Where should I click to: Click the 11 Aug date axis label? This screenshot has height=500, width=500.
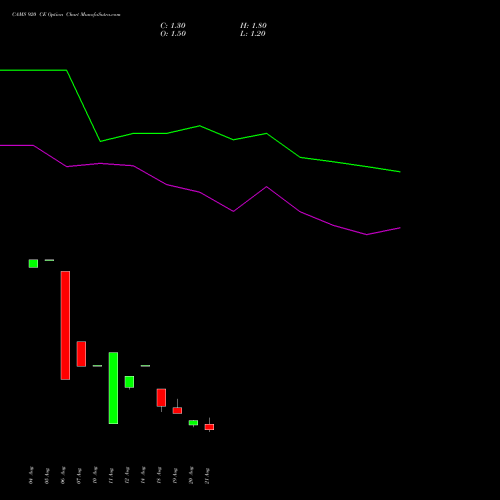[x=111, y=475]
